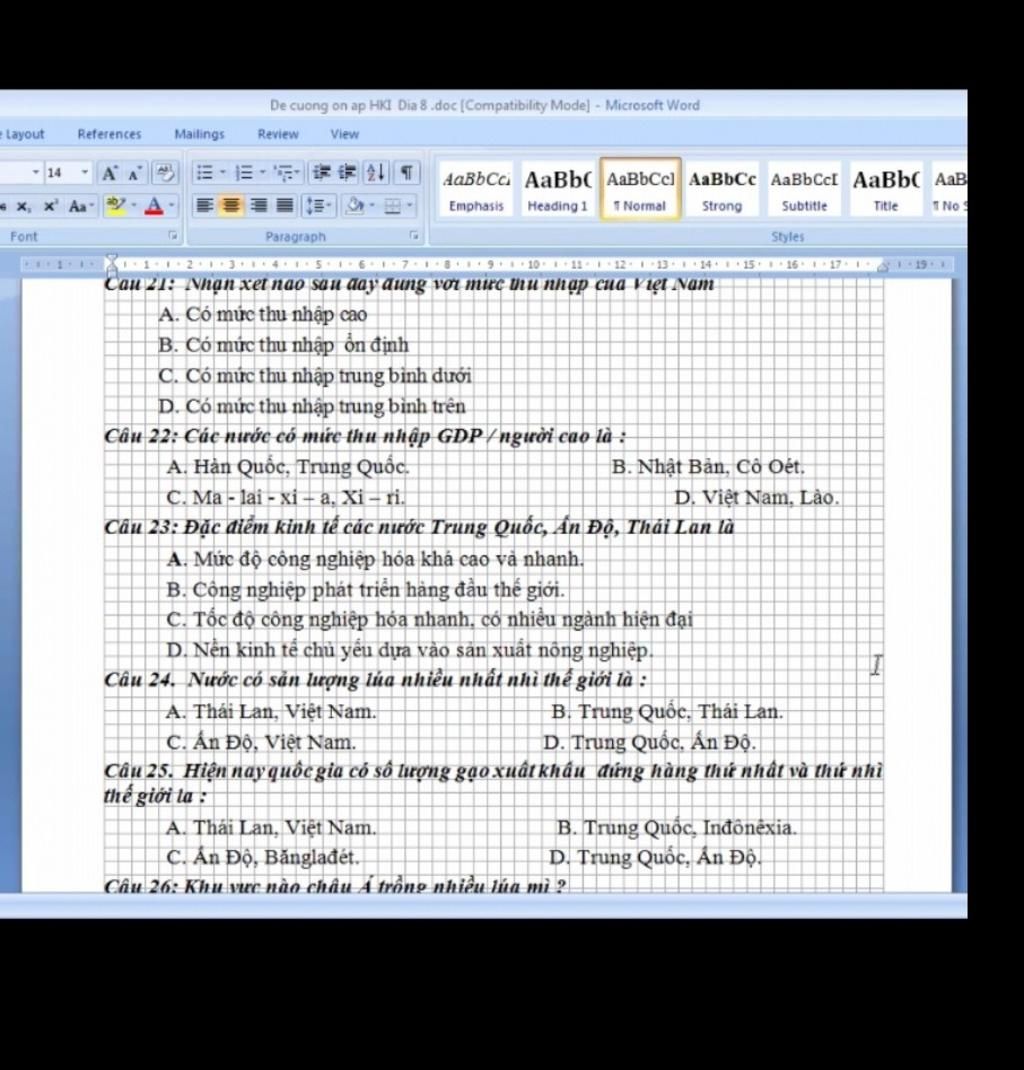The height and width of the screenshot is (1070, 1024).
Task: Open the highlight color dropdown arrow
Action: point(134,205)
